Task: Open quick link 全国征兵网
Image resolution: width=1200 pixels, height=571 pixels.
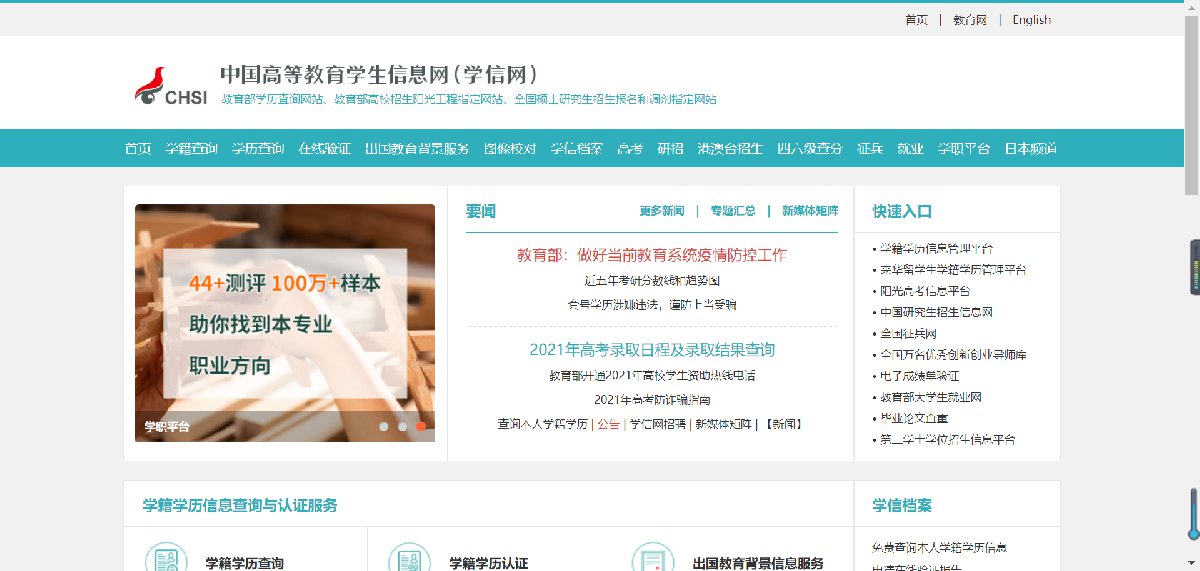Action: 909,333
